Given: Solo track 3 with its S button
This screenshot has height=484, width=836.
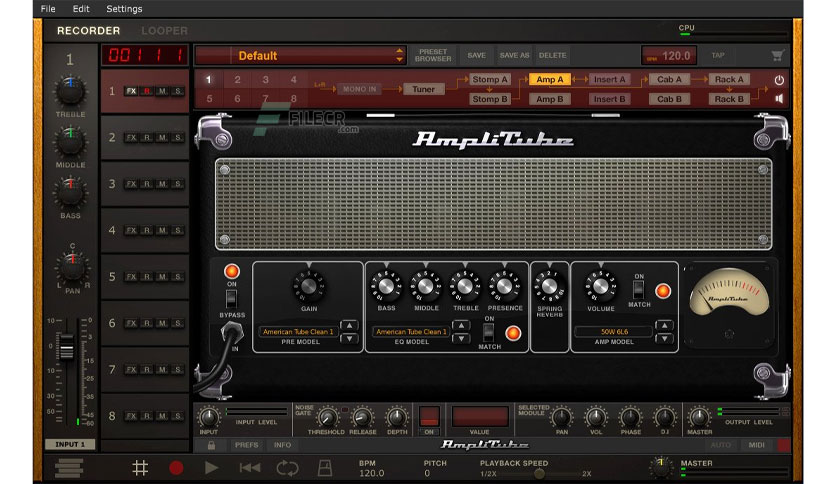Looking at the screenshot, I should click(x=178, y=184).
